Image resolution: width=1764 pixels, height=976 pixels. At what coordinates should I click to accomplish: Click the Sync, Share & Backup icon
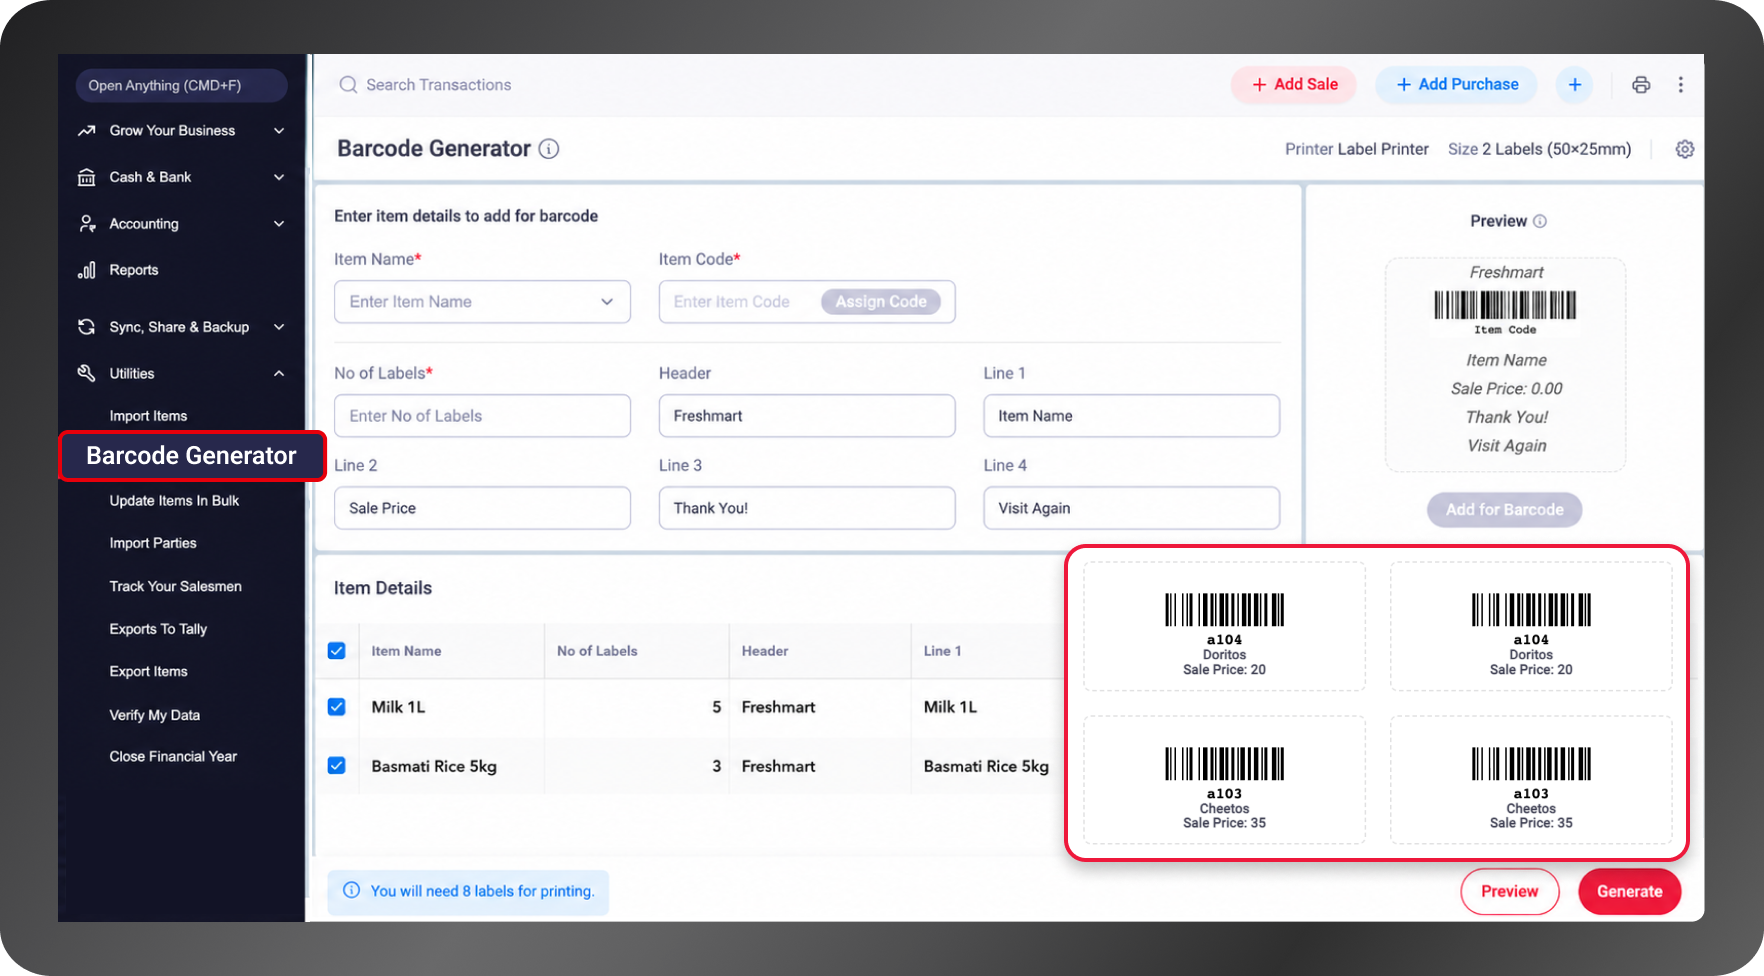pos(87,327)
